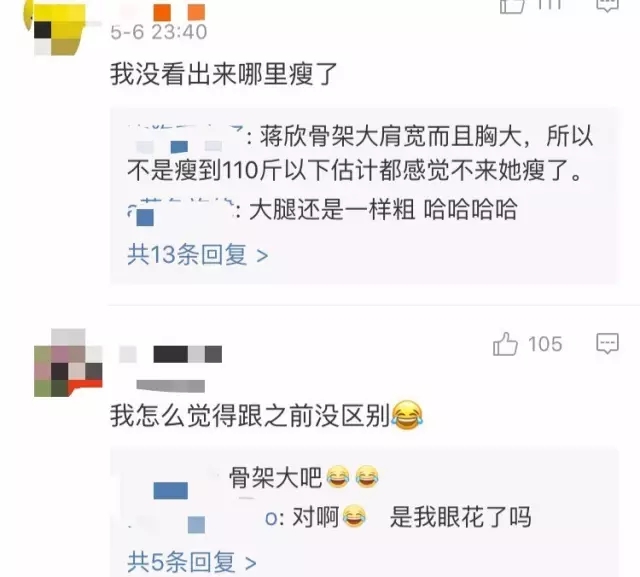This screenshot has height=577, width=640.
Task: Tap the replier name before 蒋欣骨架大肩宽
Action: pos(187,139)
